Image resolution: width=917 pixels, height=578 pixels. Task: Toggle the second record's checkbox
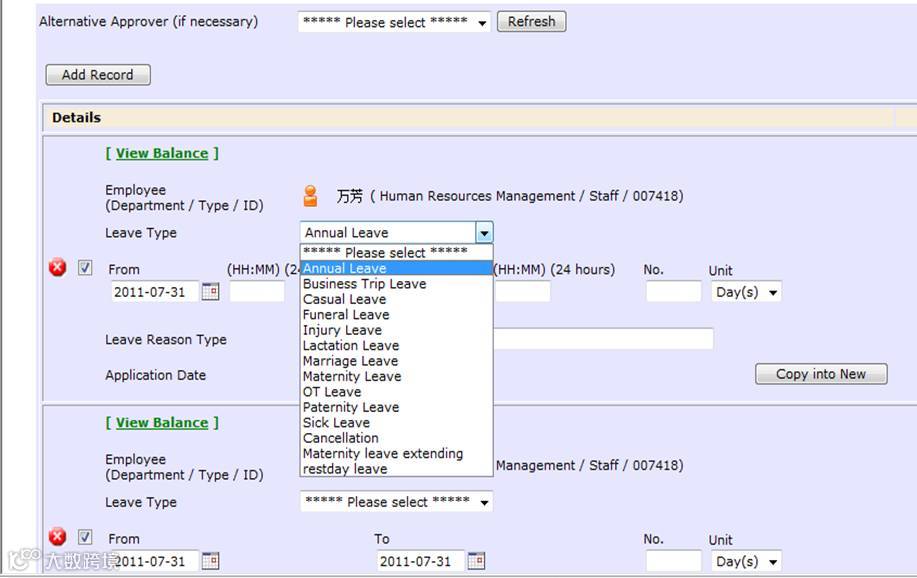pyautogui.click(x=85, y=537)
